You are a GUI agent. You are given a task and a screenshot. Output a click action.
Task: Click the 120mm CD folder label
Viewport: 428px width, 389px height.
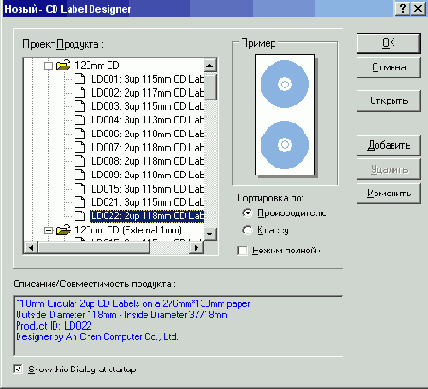[x=96, y=65]
